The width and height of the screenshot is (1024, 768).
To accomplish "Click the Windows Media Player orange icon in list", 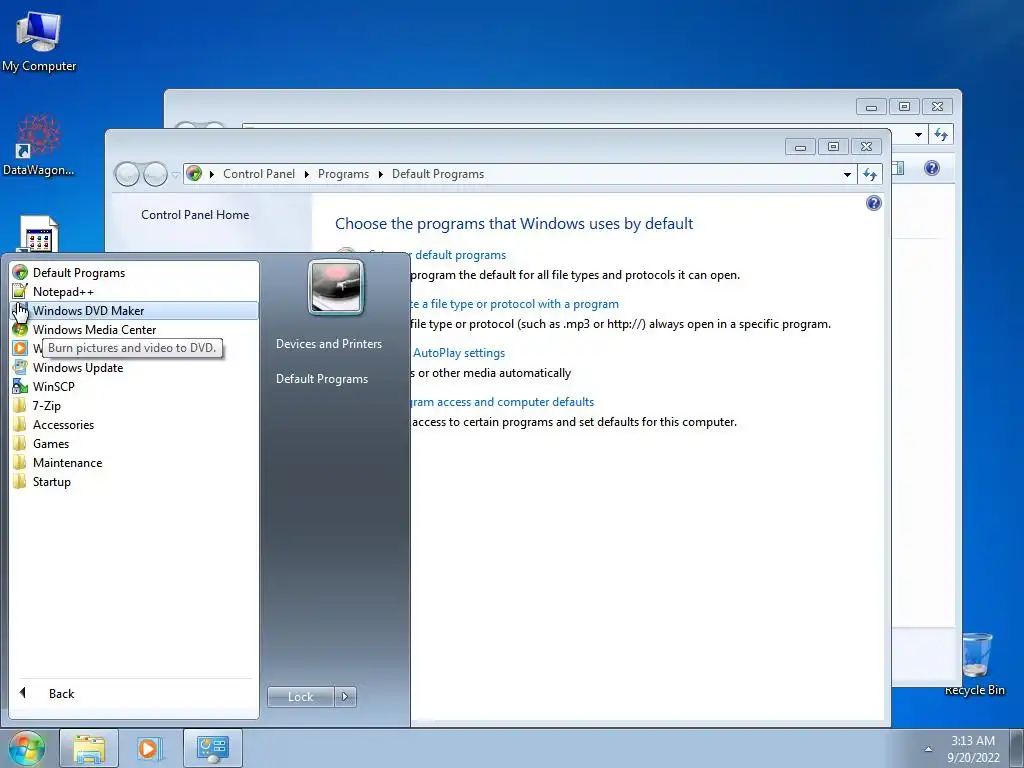I will tap(20, 349).
